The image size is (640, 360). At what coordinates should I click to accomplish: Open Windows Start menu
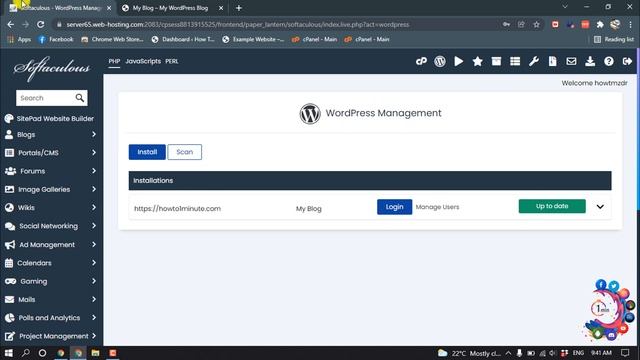pos(9,353)
